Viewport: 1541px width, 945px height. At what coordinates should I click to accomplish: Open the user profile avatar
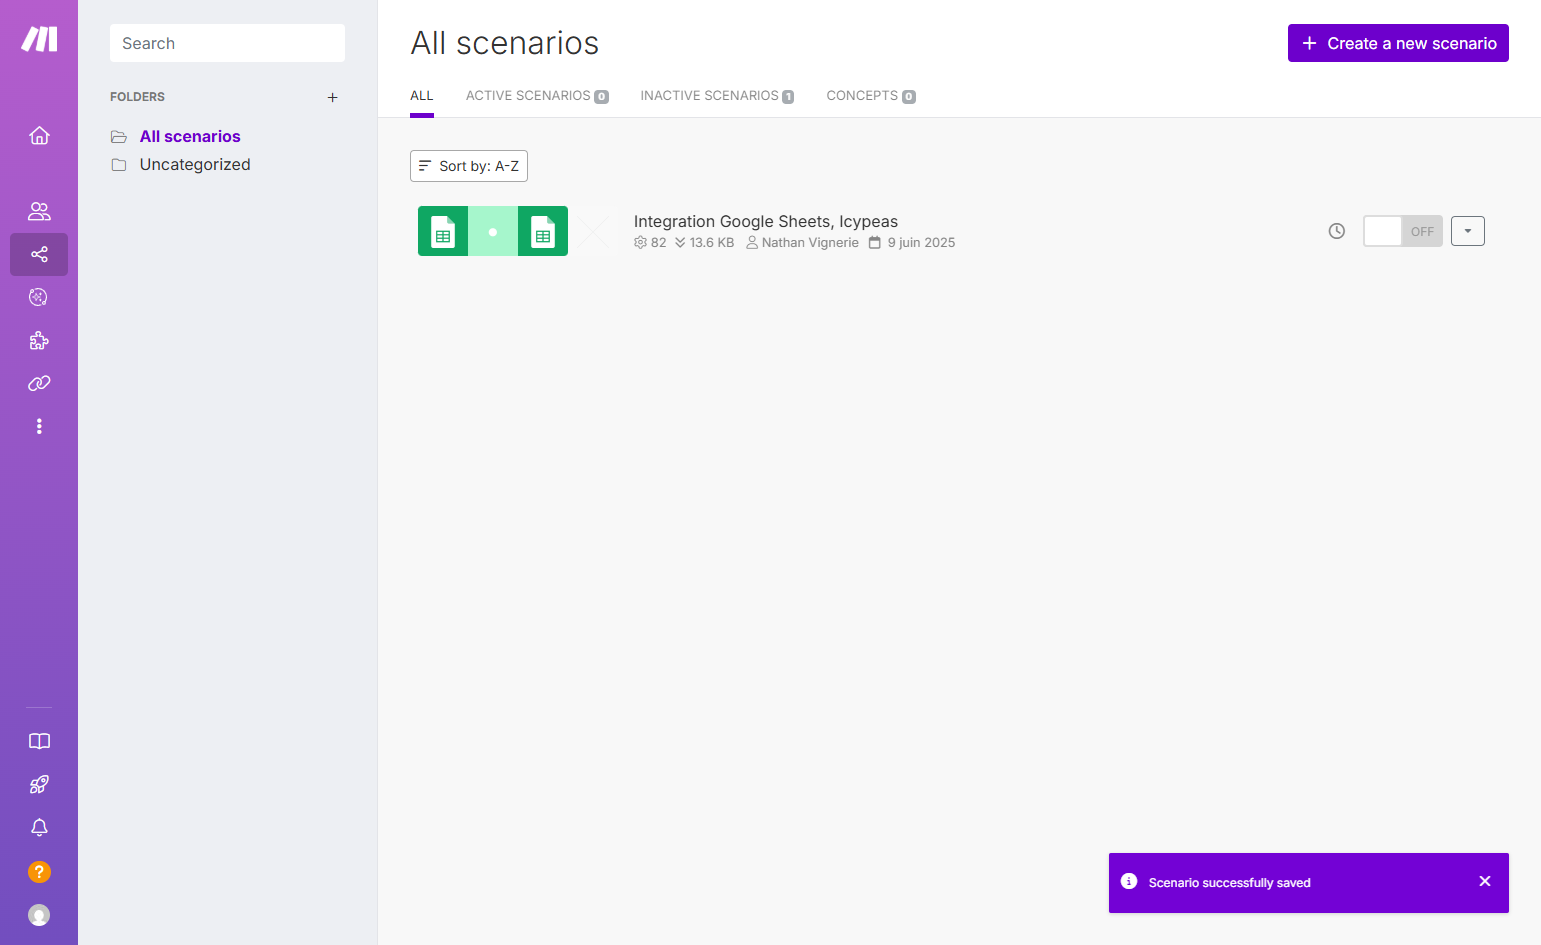pos(39,915)
